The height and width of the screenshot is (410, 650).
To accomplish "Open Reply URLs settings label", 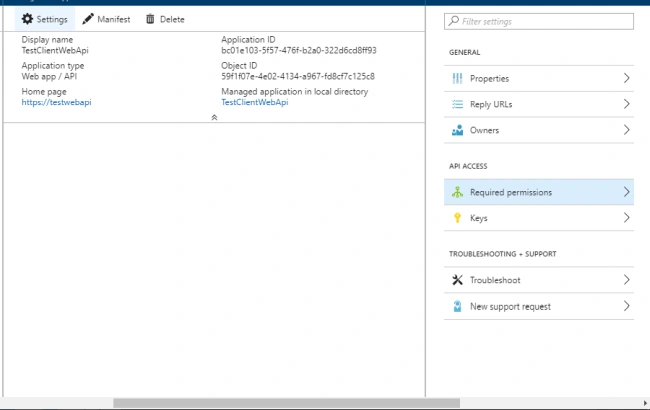I will (x=491, y=104).
